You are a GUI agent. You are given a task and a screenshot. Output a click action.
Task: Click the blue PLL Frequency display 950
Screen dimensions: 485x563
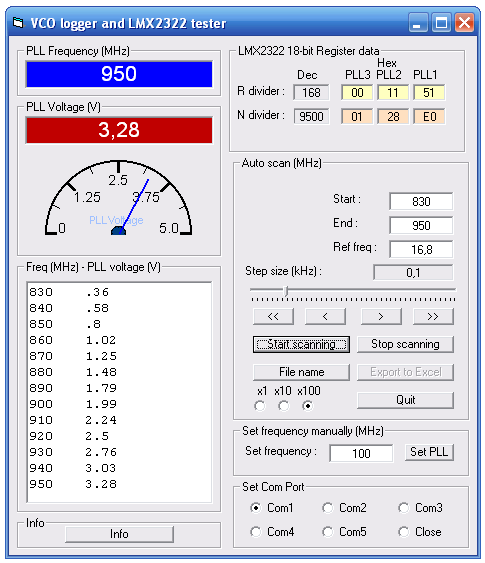pos(119,74)
